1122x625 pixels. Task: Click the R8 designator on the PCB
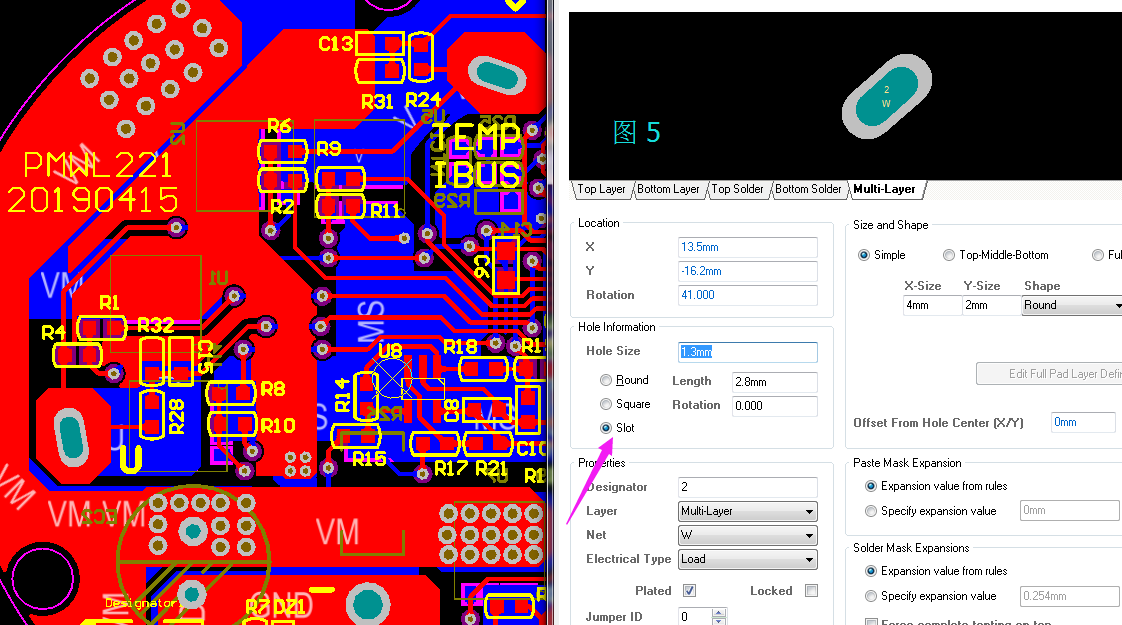coord(273,389)
